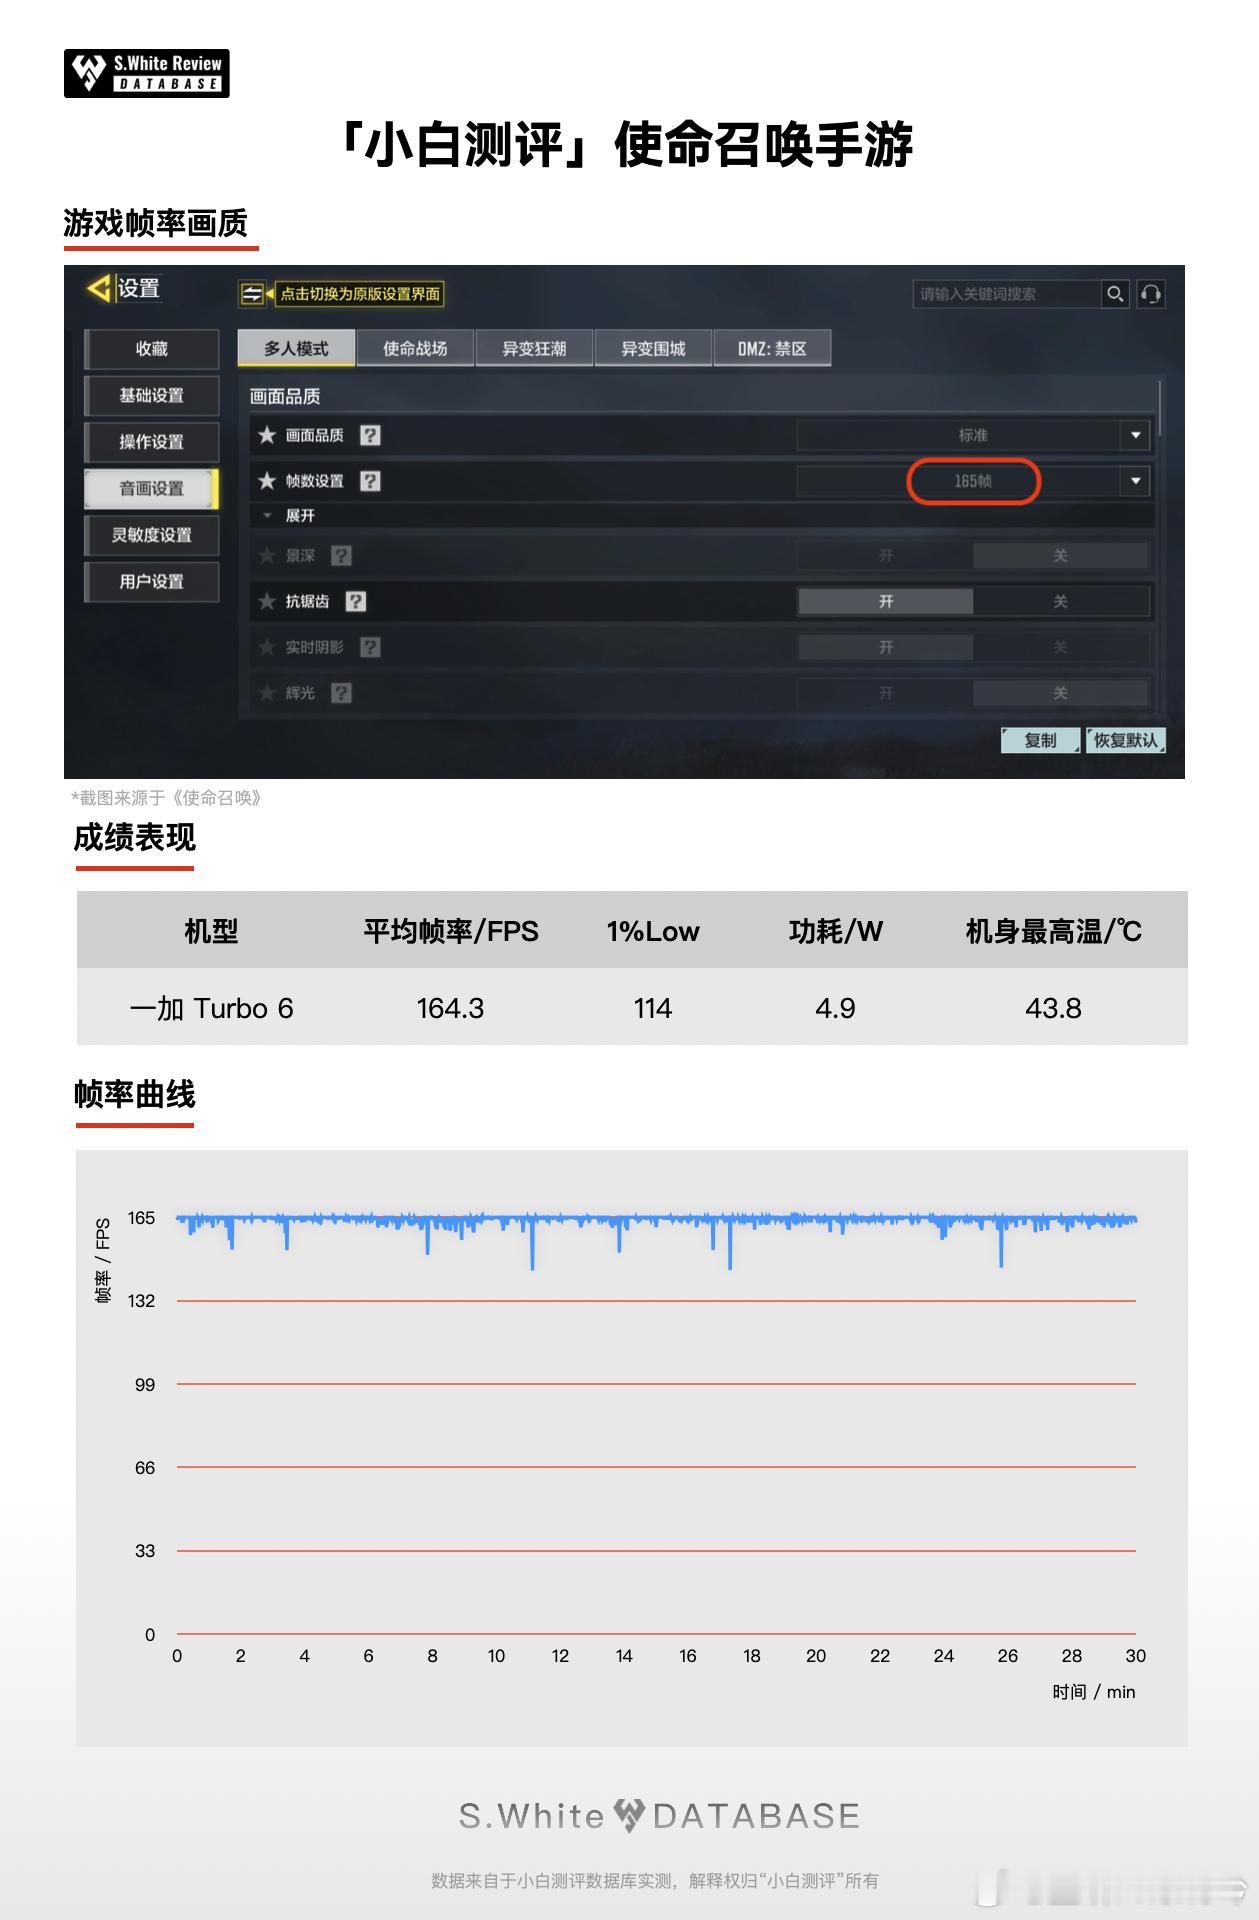Click the 114 1%Low cell
The height and width of the screenshot is (1920, 1259).
(x=653, y=1008)
